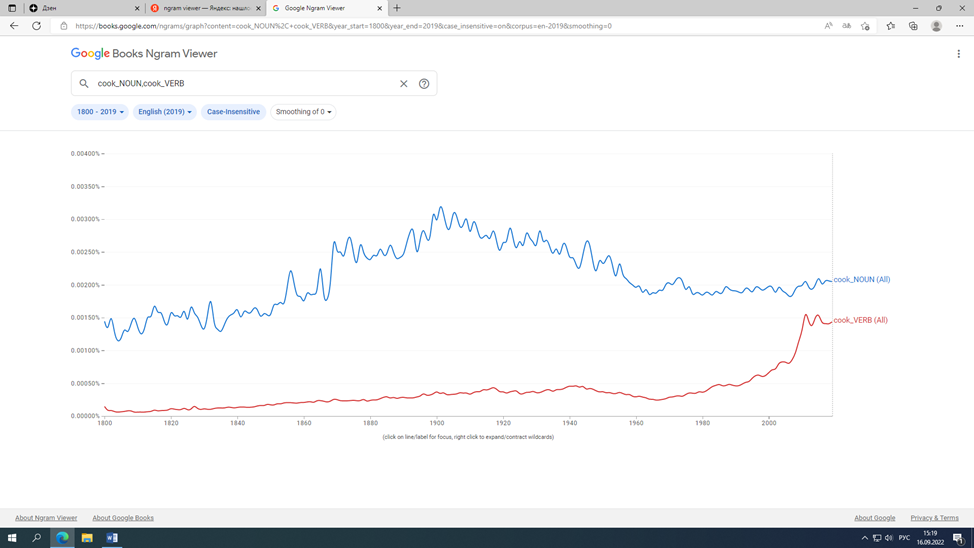Click the browser profile avatar
974x548 pixels.
(x=936, y=26)
